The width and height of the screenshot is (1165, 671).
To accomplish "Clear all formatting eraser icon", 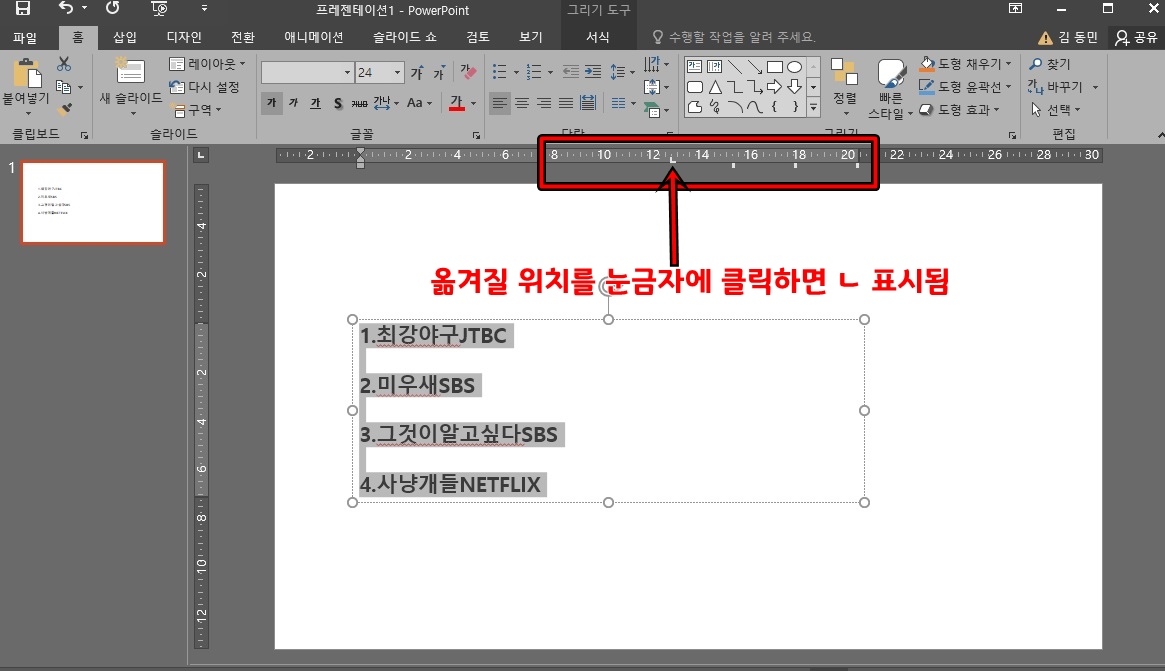I will (x=468, y=72).
